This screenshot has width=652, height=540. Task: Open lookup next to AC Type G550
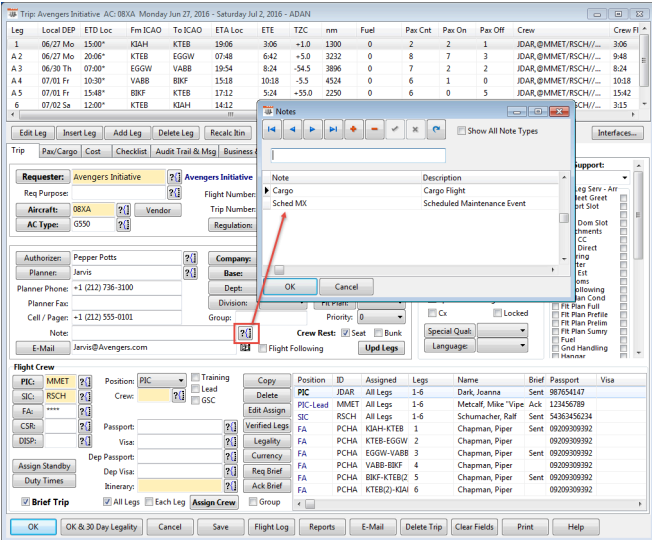(x=123, y=225)
